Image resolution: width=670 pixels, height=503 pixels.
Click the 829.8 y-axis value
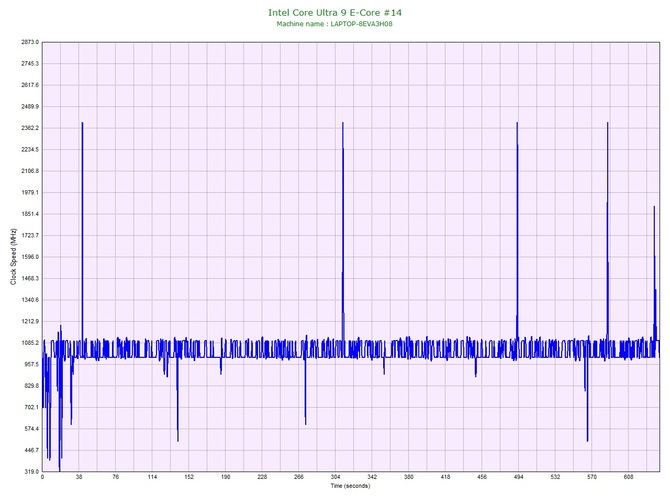coord(31,386)
